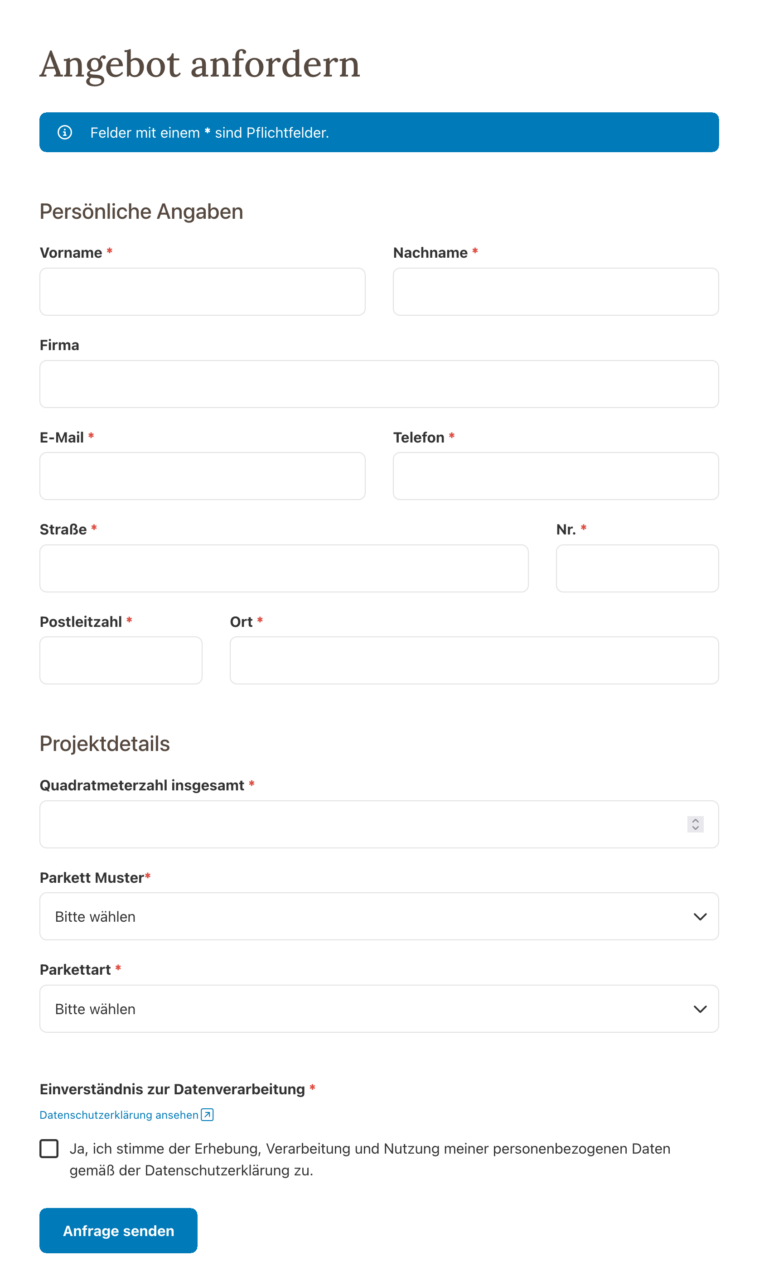Open the Parkettart selection dropdown
This screenshot has height=1280, width=759.
click(x=379, y=1008)
